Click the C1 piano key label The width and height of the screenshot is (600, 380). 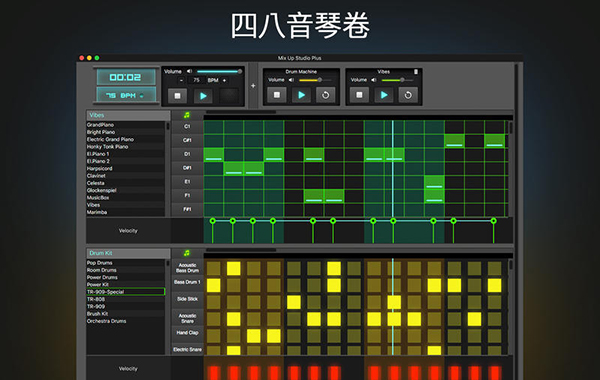[x=187, y=127]
